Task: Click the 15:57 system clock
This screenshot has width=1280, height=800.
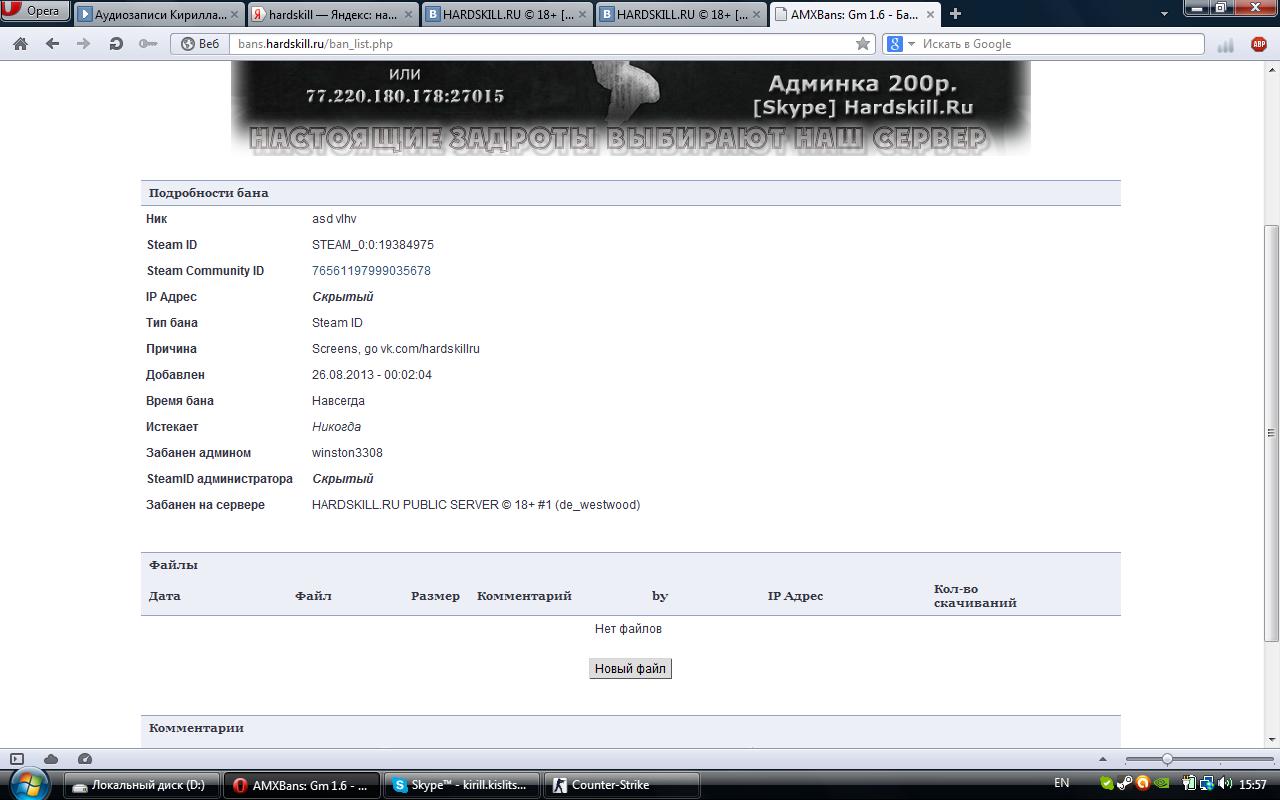Action: 1253,785
